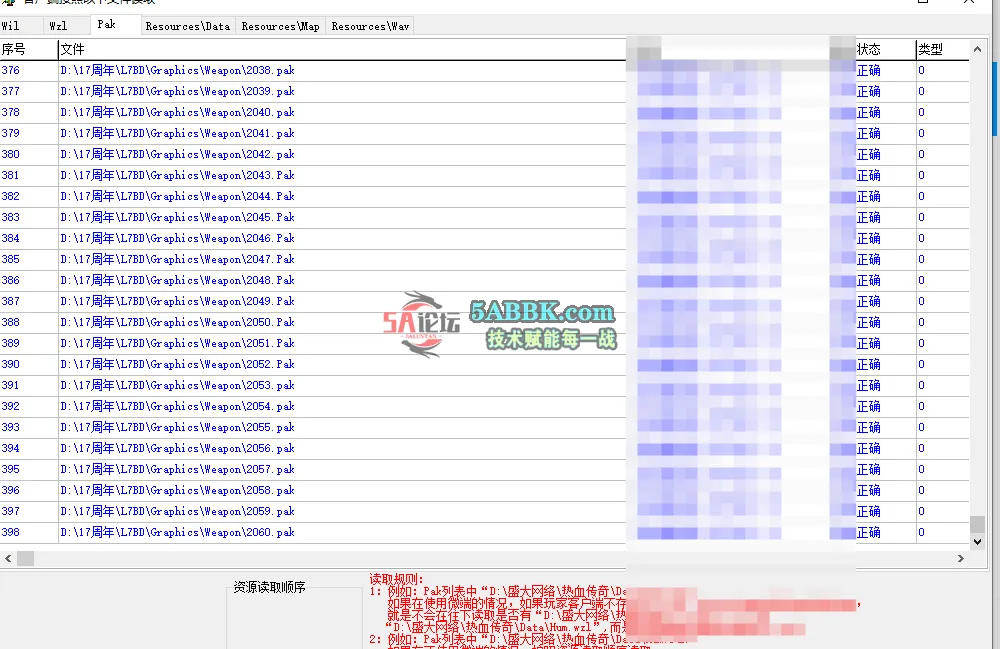Click 正确 status in row 377

coord(869,91)
